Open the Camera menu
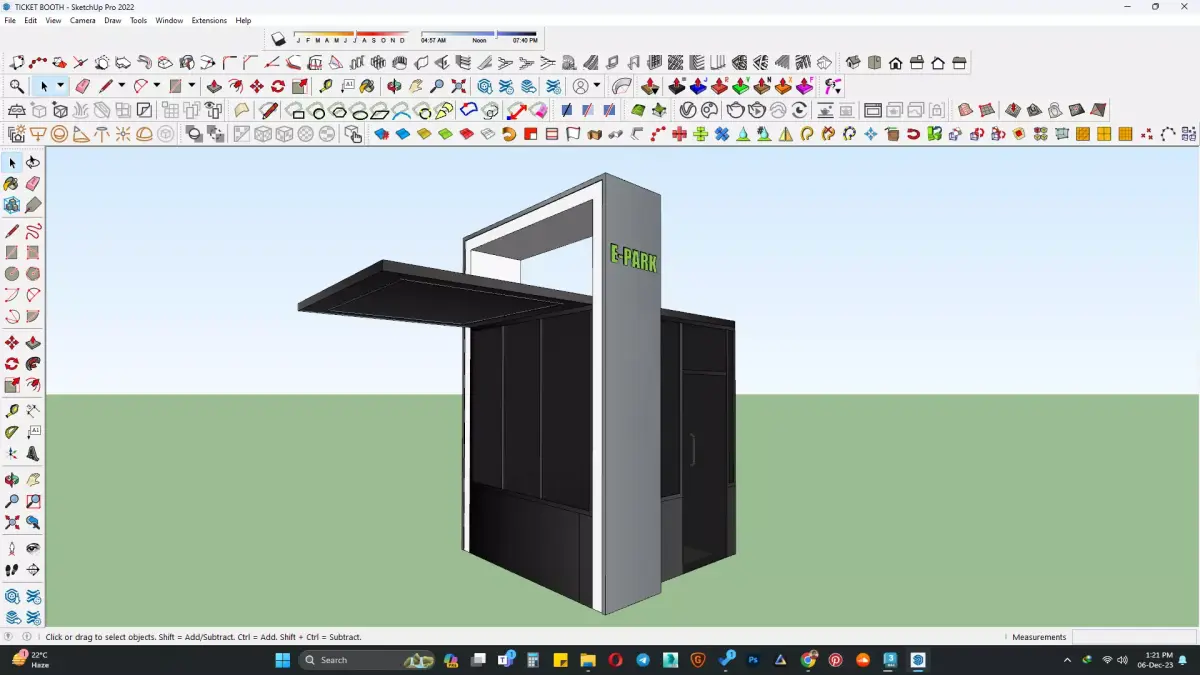 [x=82, y=20]
